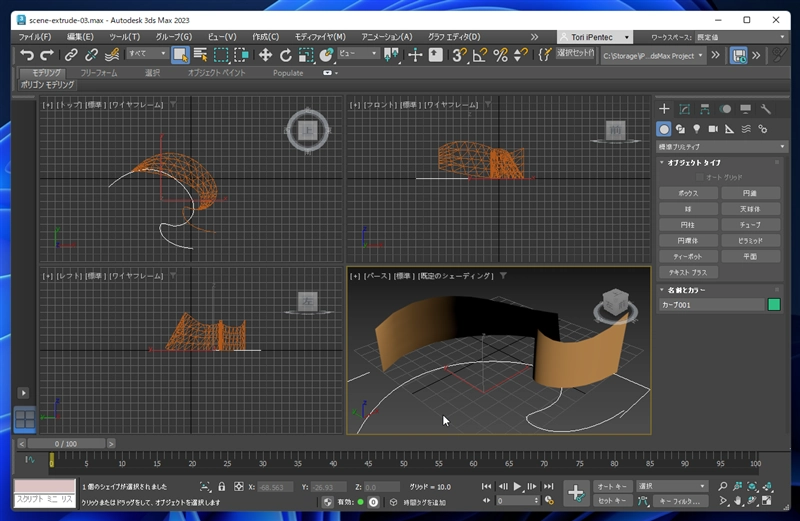This screenshot has height=521, width=800.
Task: Open the Modify panel tab icon
Action: [x=685, y=109]
